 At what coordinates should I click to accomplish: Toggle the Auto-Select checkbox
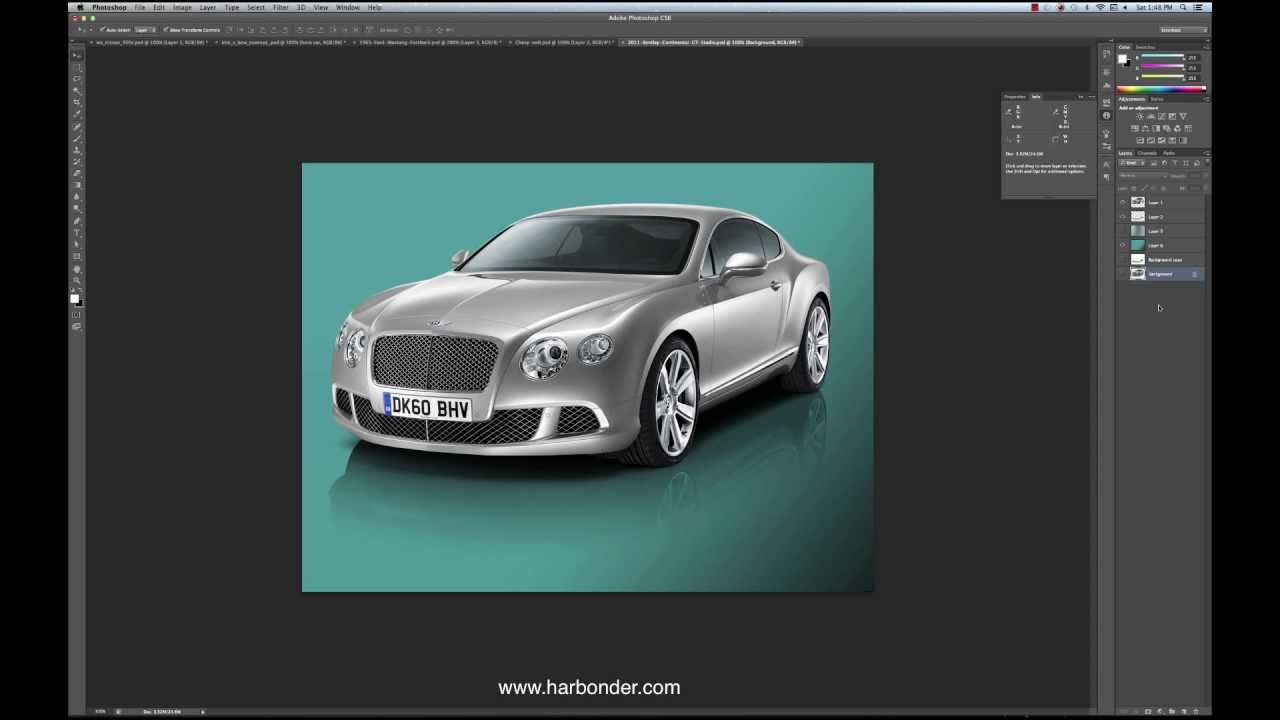tap(103, 30)
